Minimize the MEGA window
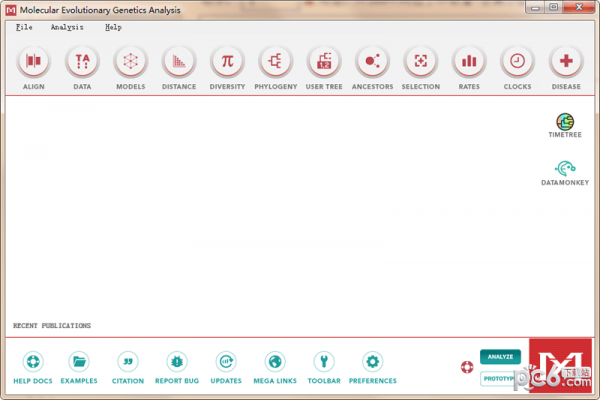 535,8
